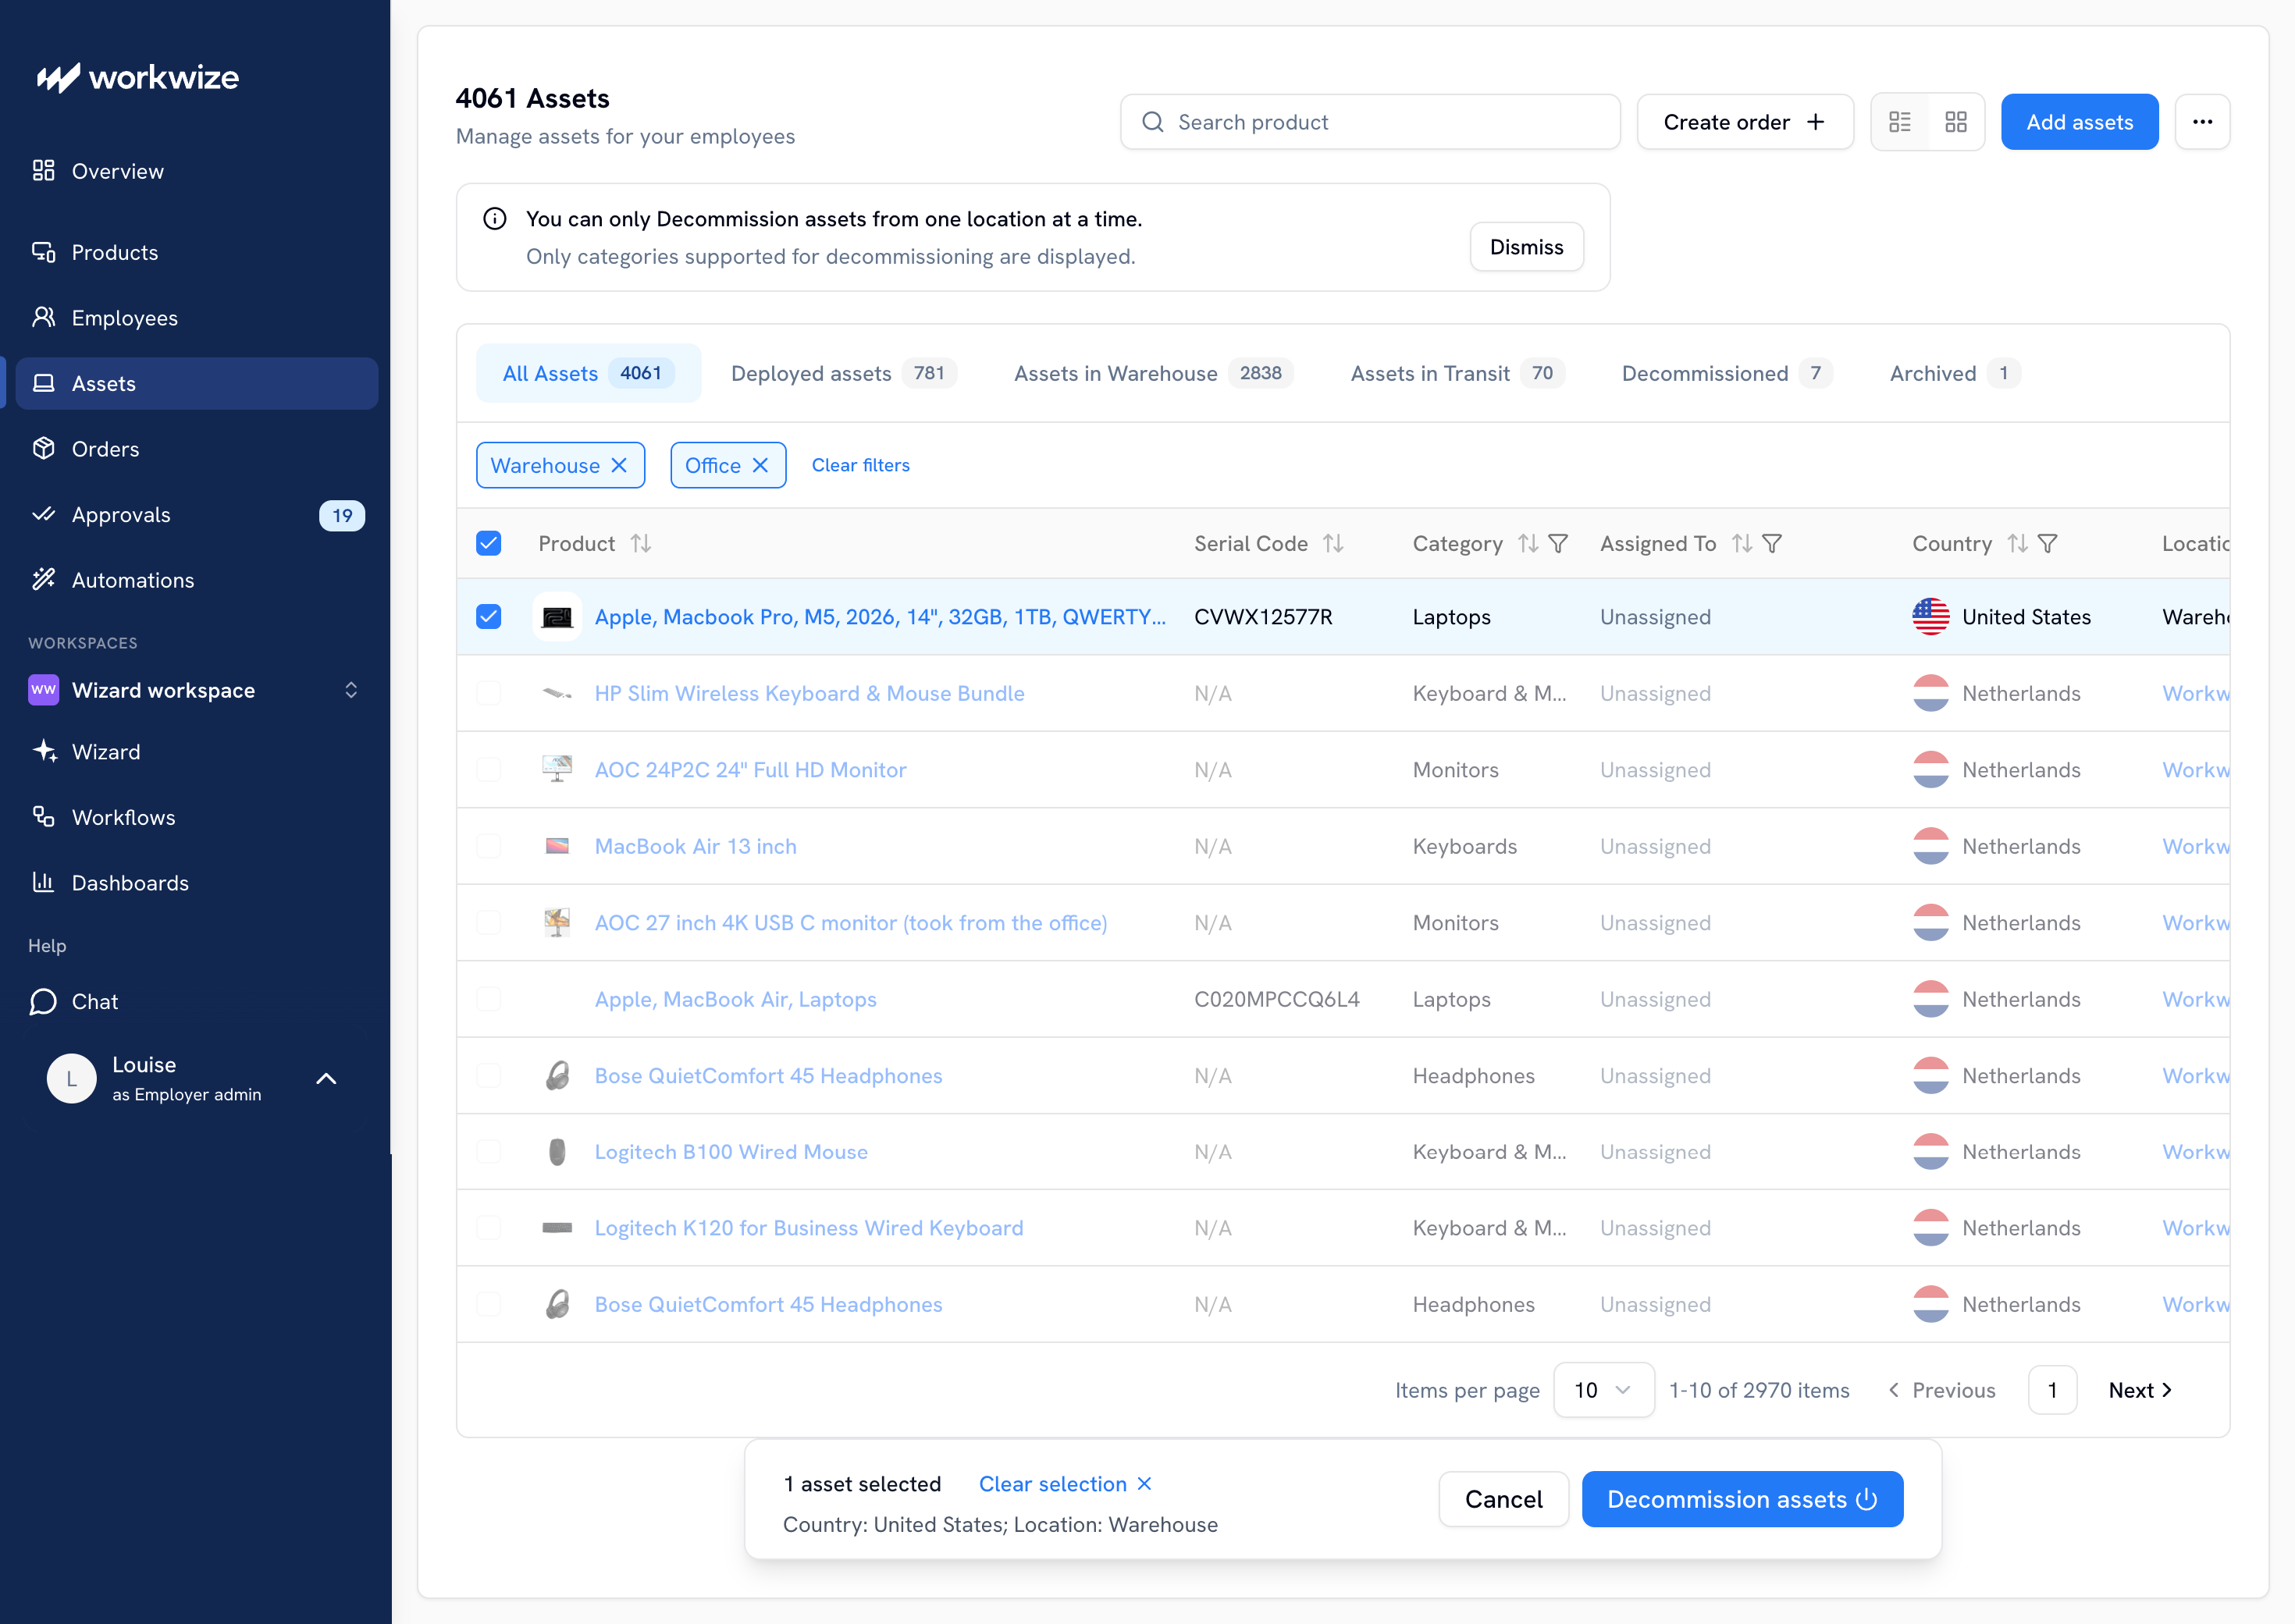Click the workwize logo
This screenshot has width=2295, height=1624.
pos(138,77)
